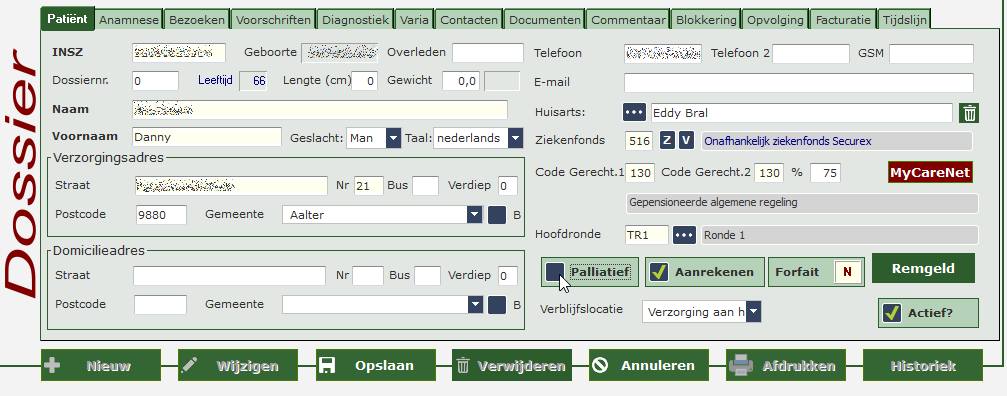Delete the Huisarts with the trash icon

[x=970, y=114]
